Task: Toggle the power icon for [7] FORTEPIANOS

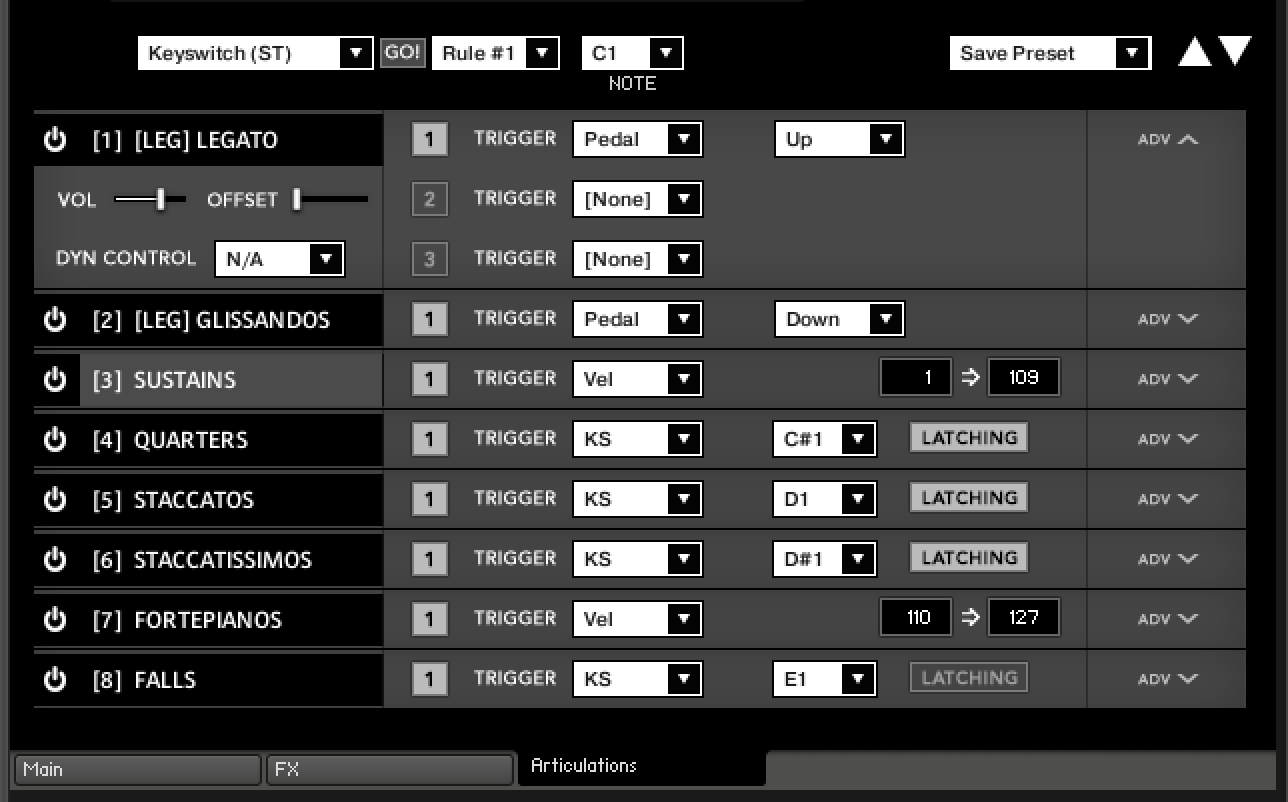Action: click(54, 619)
